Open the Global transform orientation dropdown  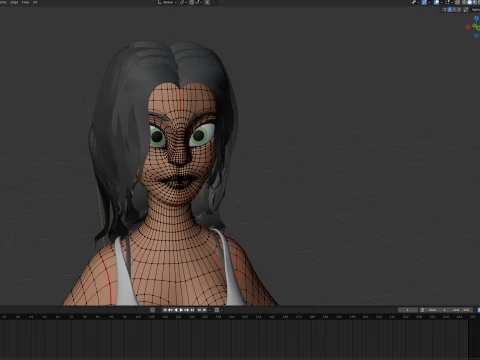[168, 2]
